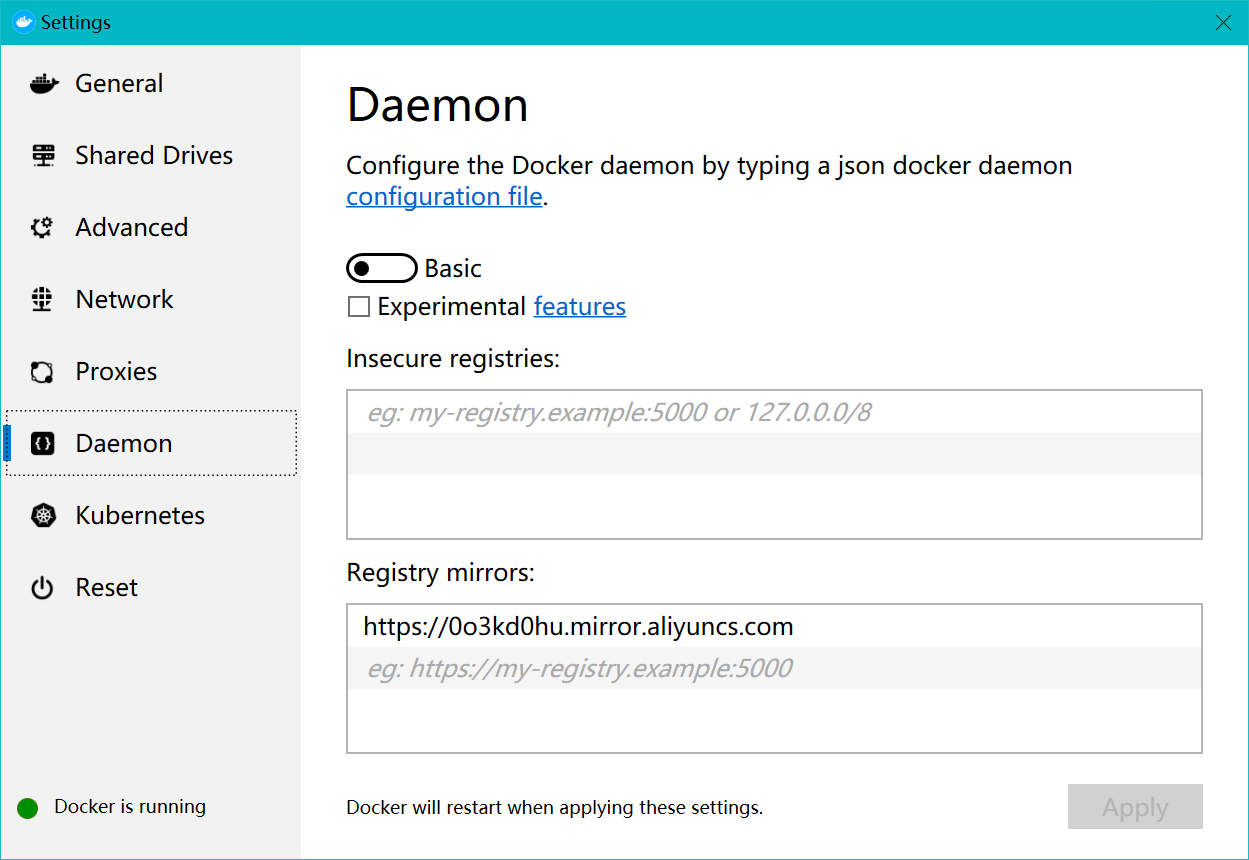Click the Shared Drives icon

(x=43, y=156)
